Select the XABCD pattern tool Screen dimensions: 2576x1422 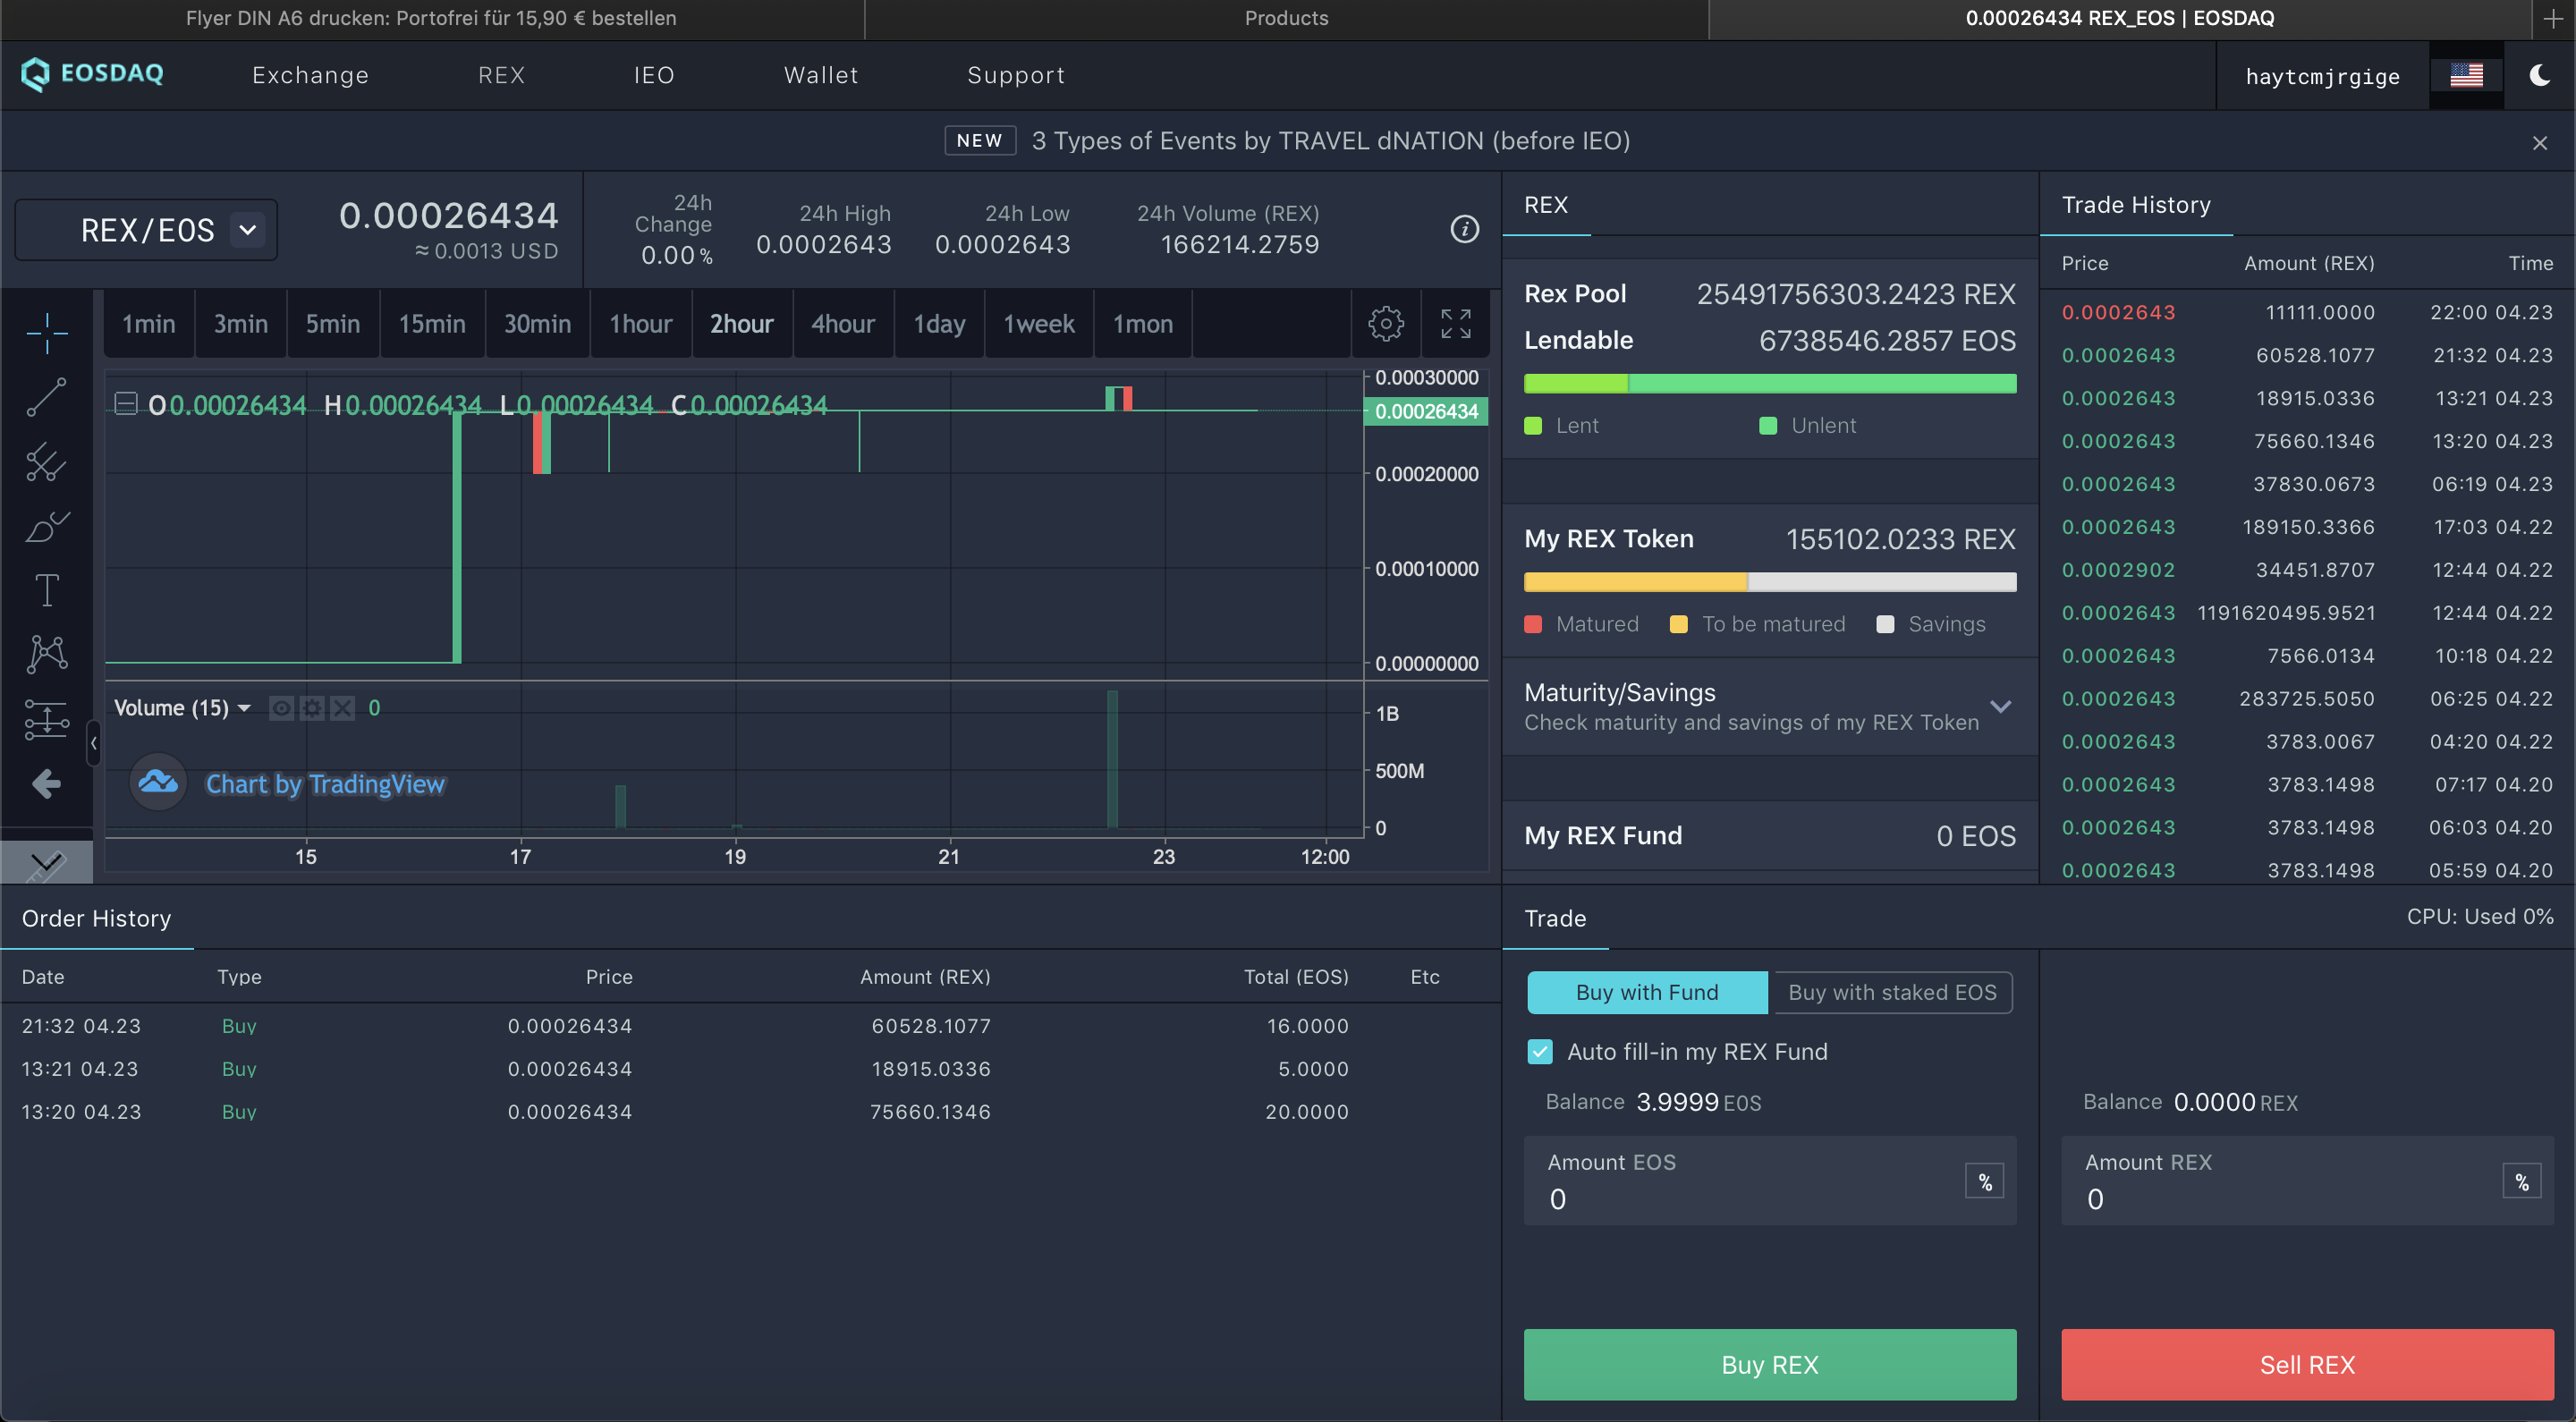click(47, 654)
